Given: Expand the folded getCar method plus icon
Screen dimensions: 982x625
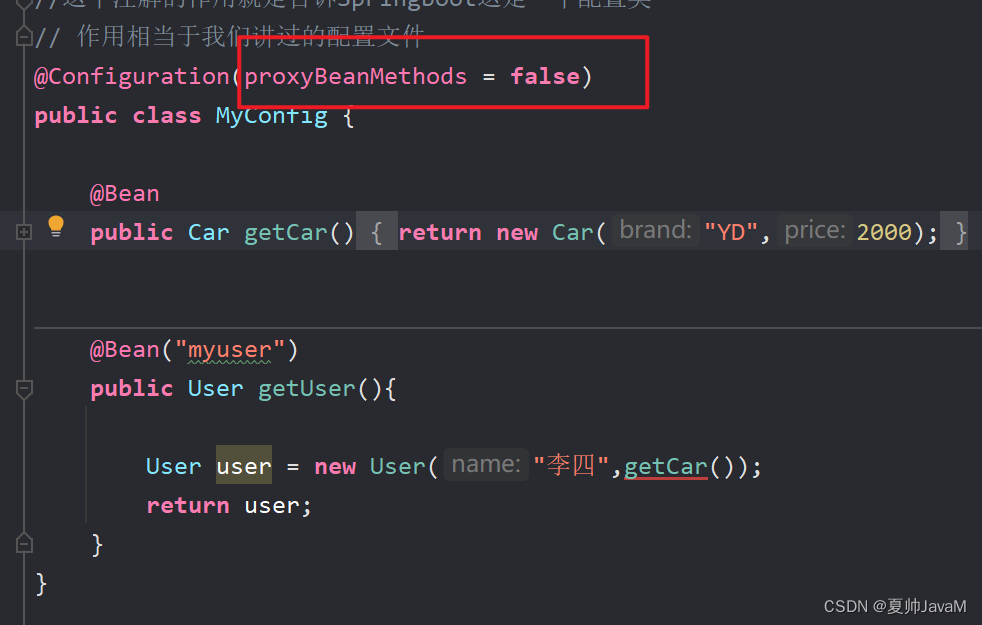Looking at the screenshot, I should 22,231.
